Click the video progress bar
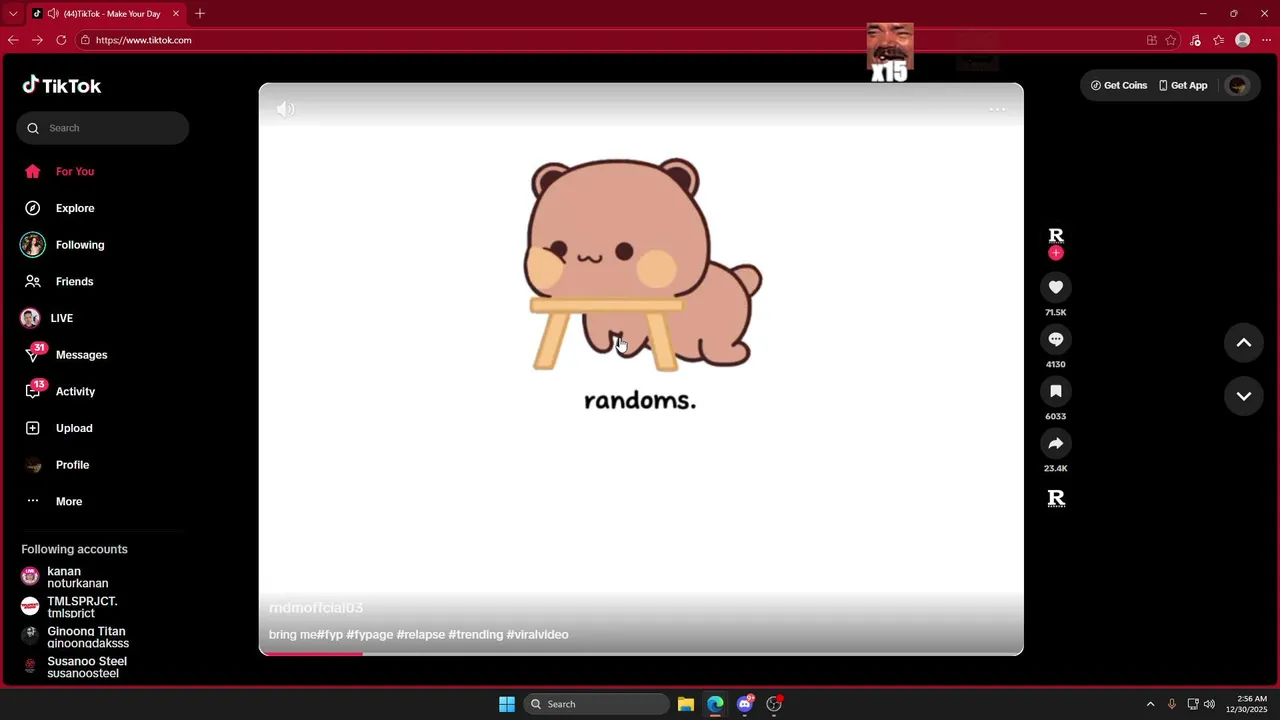The width and height of the screenshot is (1280, 720). point(641,653)
